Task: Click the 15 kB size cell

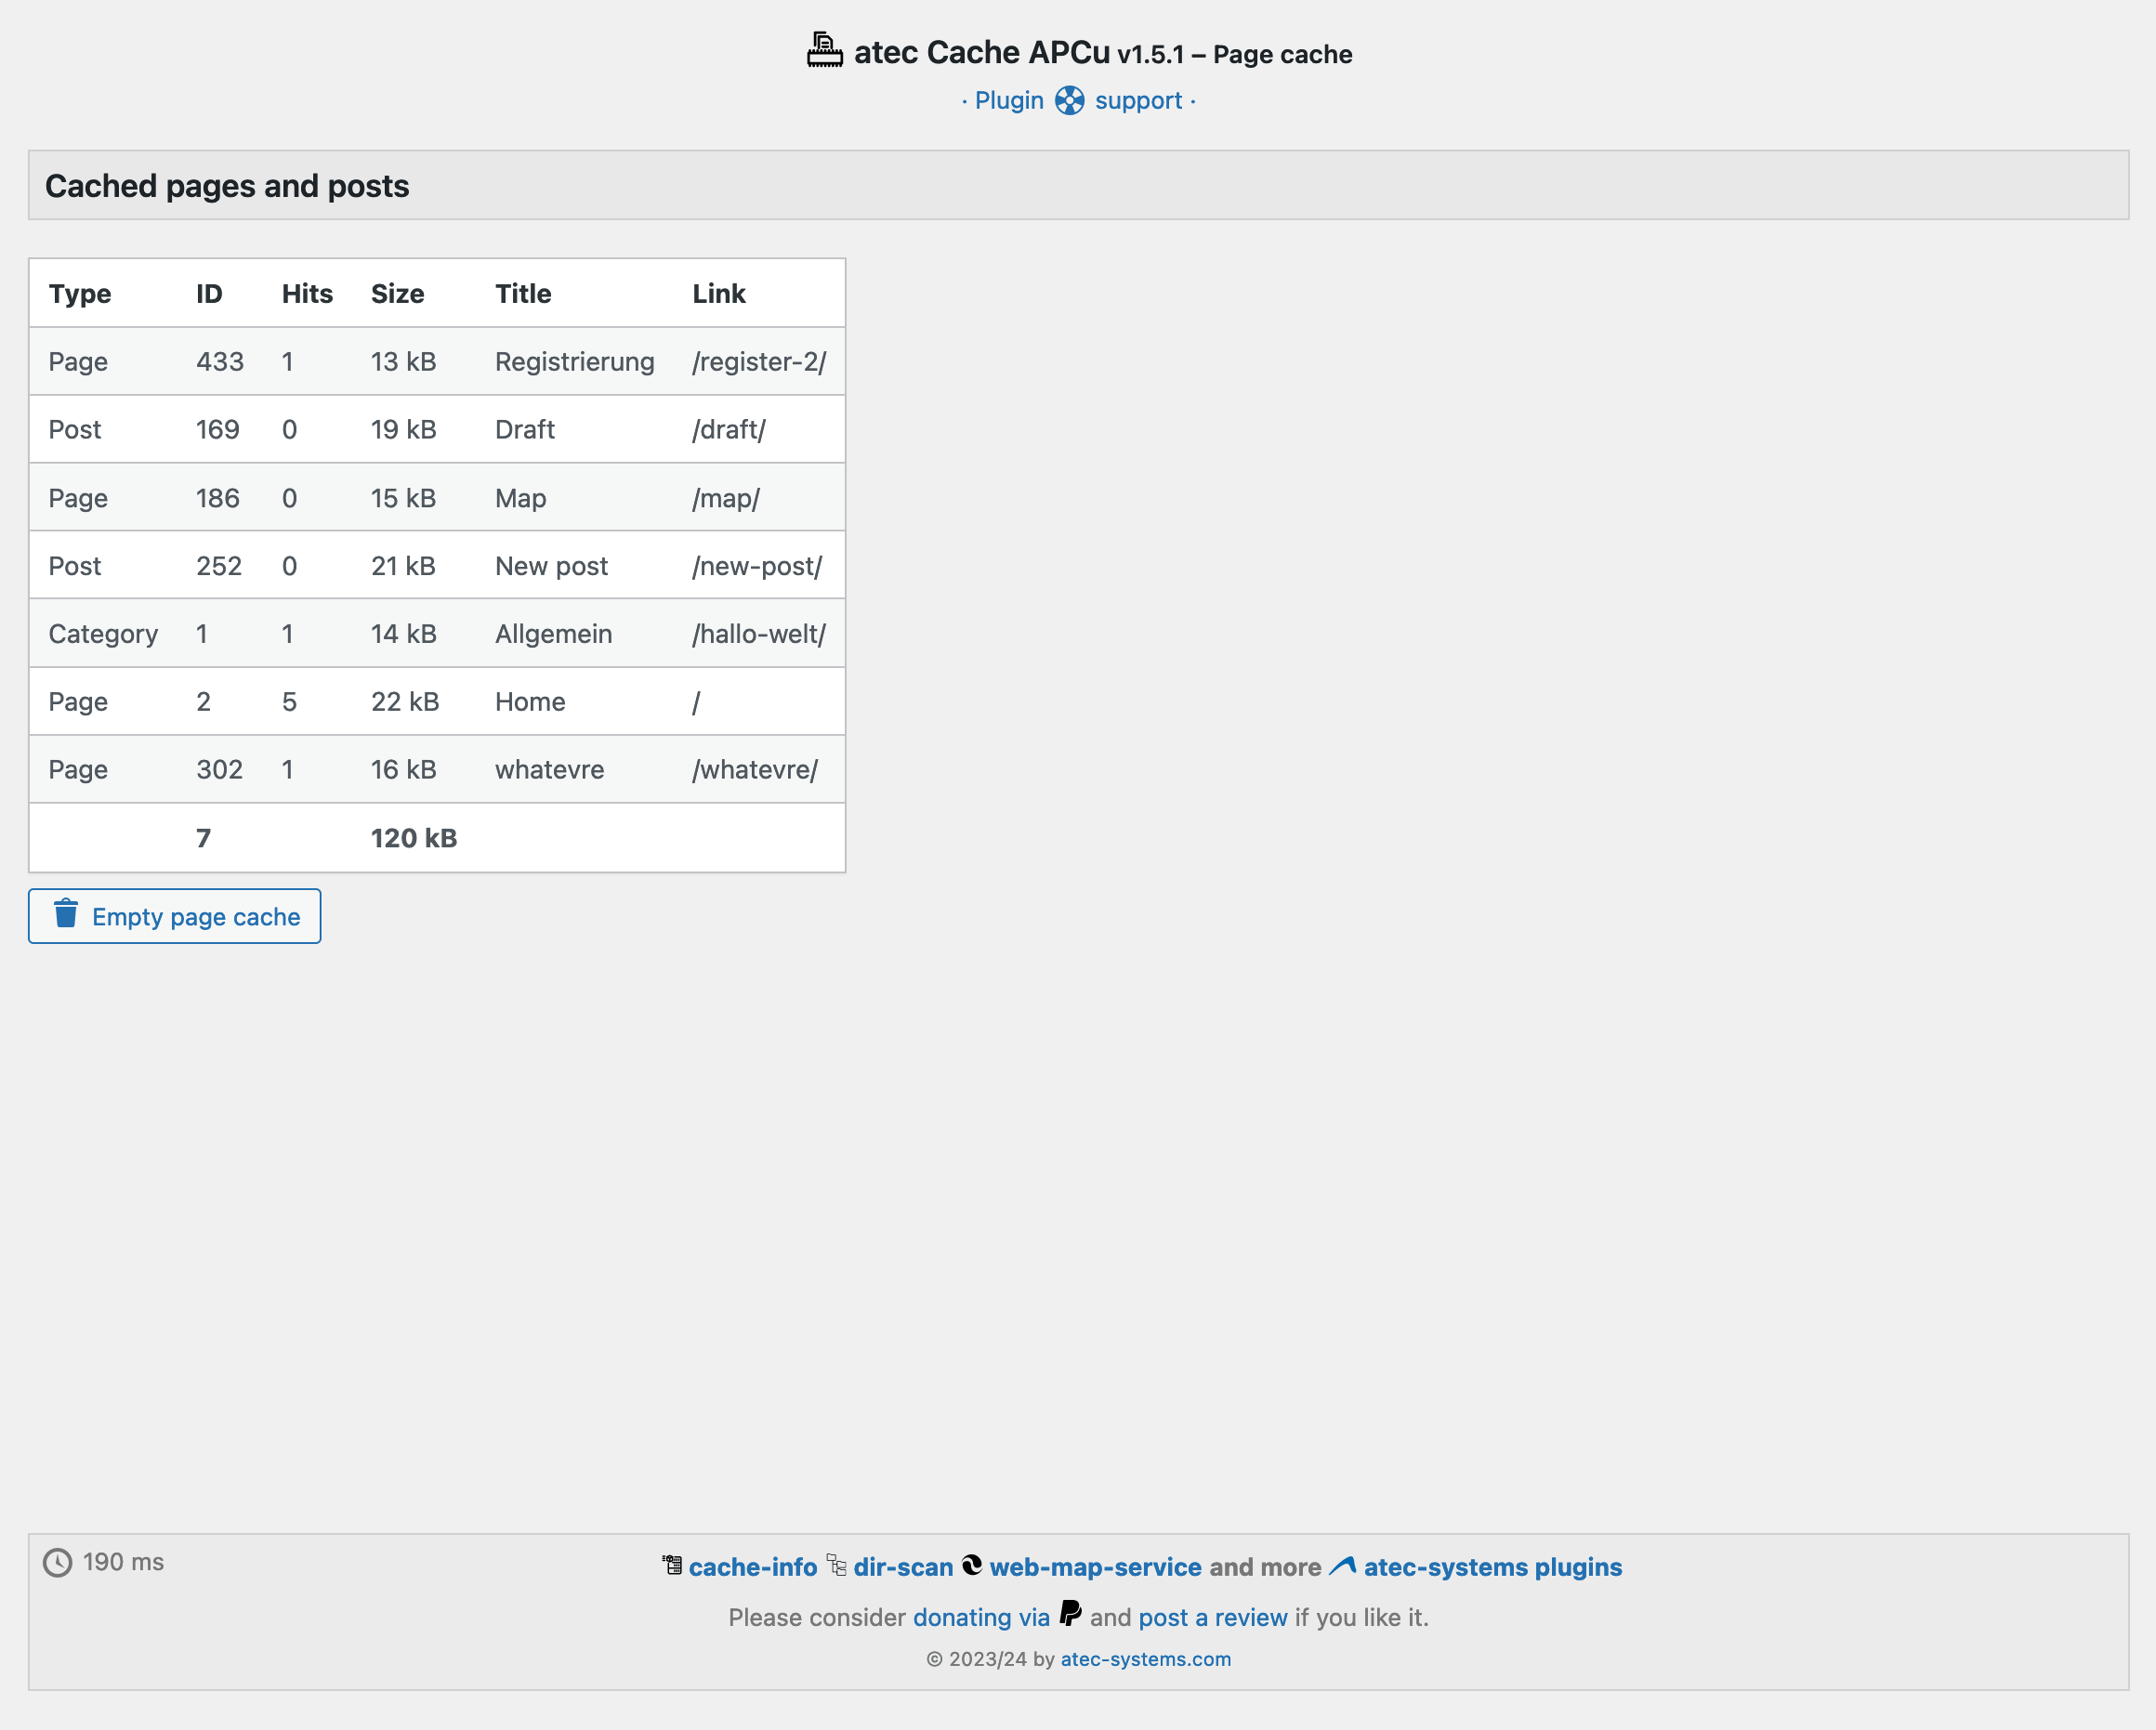Action: click(404, 498)
